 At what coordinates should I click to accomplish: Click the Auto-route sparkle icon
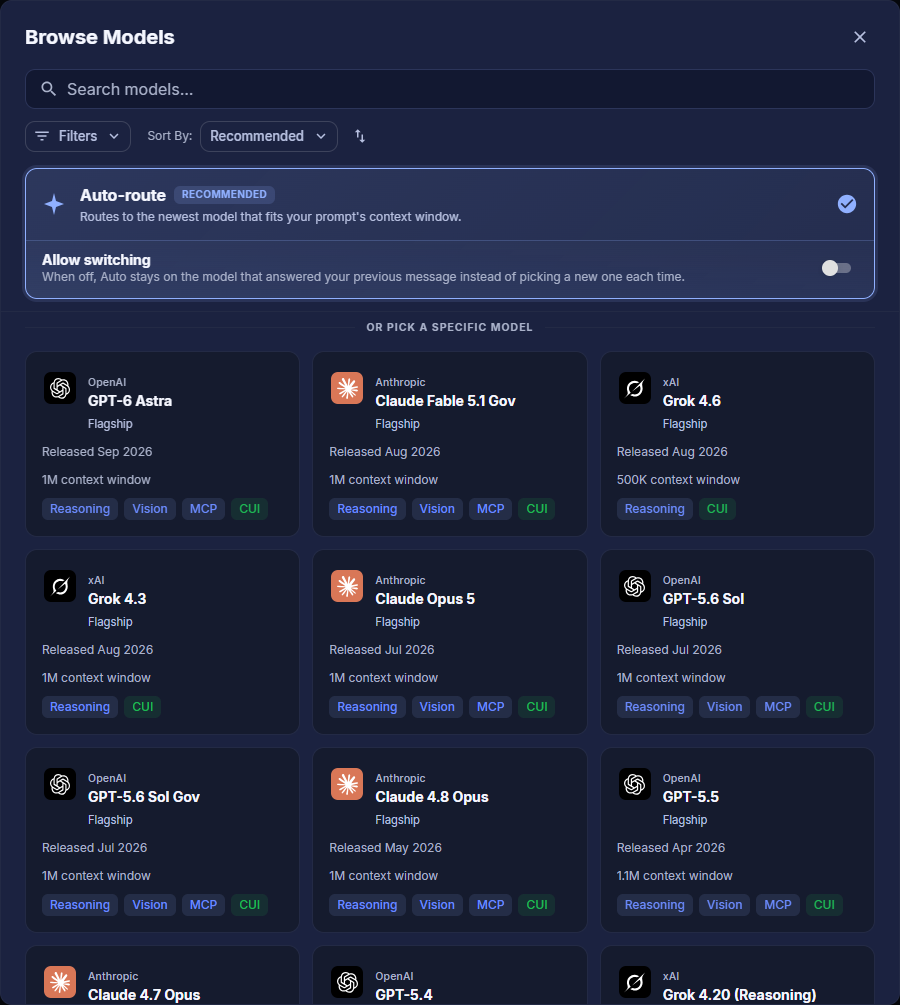click(54, 204)
